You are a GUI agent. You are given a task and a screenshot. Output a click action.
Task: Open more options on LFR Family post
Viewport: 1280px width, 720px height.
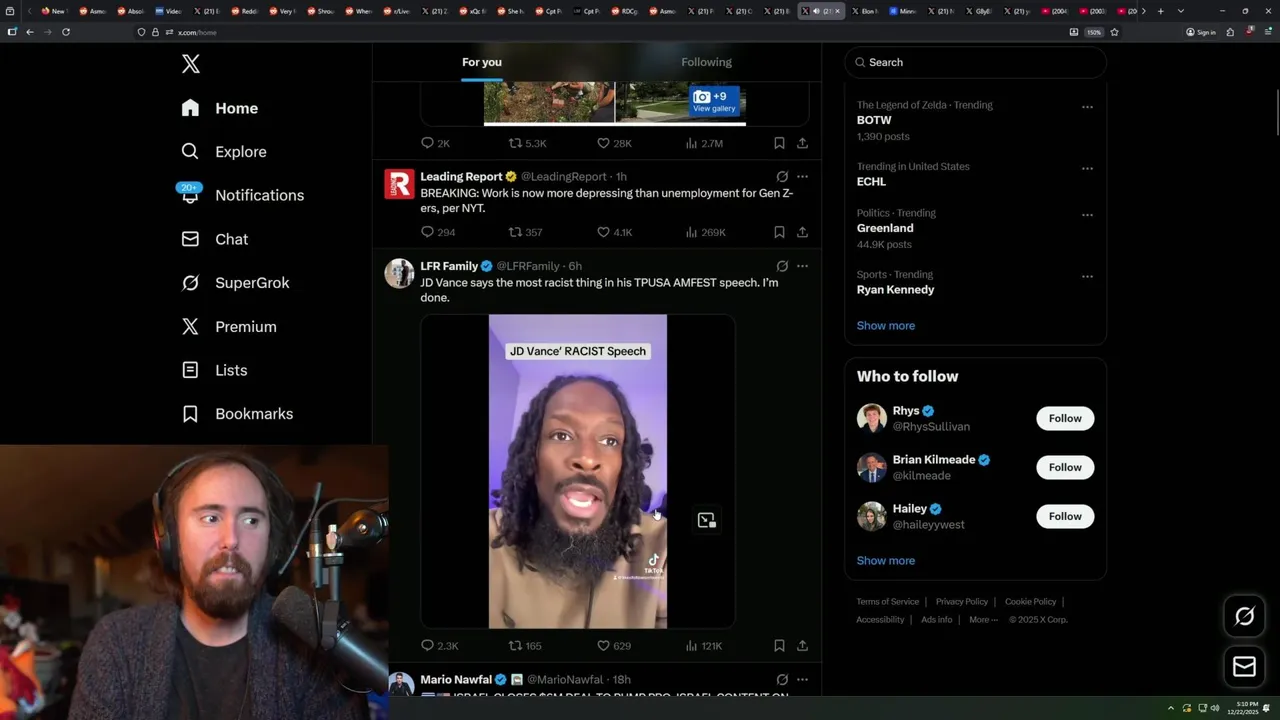pyautogui.click(x=802, y=266)
